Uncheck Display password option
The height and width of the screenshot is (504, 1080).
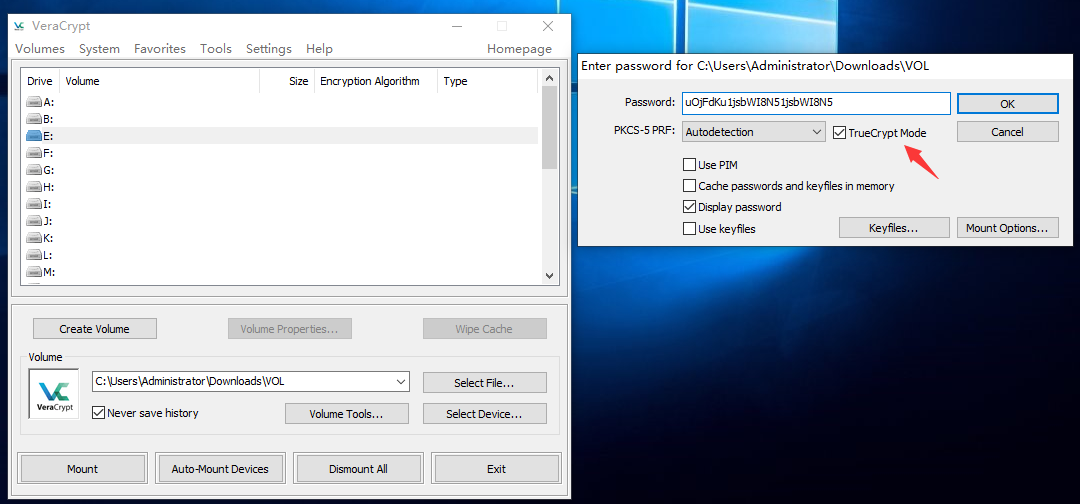click(689, 207)
